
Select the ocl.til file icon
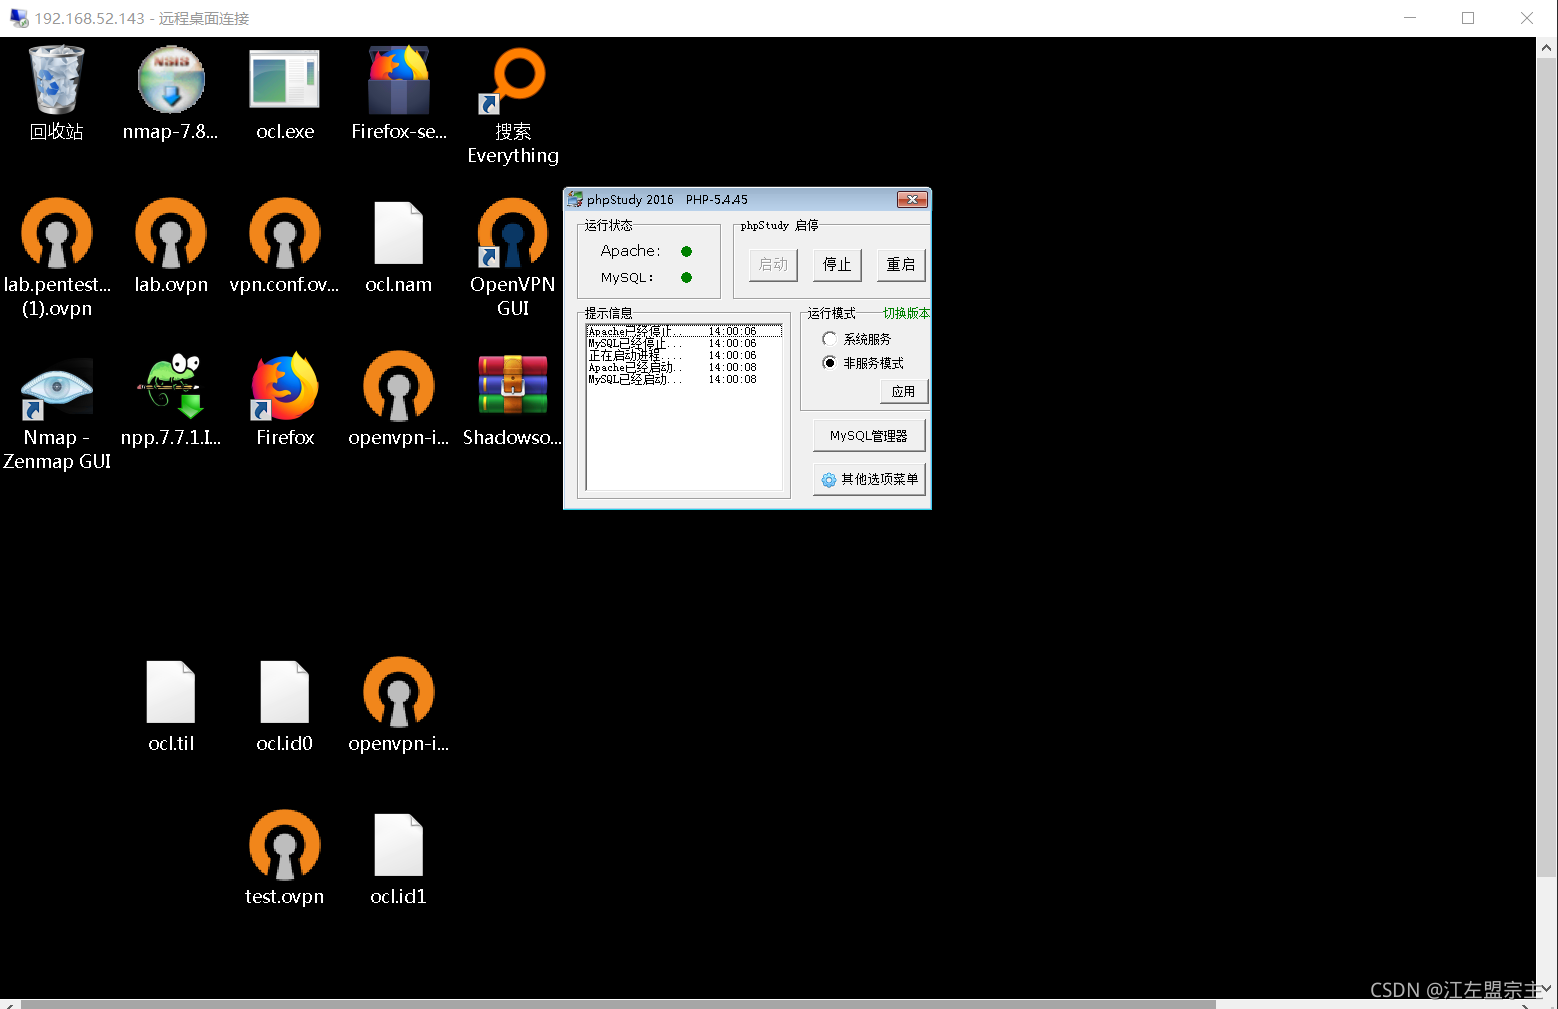coord(171,705)
